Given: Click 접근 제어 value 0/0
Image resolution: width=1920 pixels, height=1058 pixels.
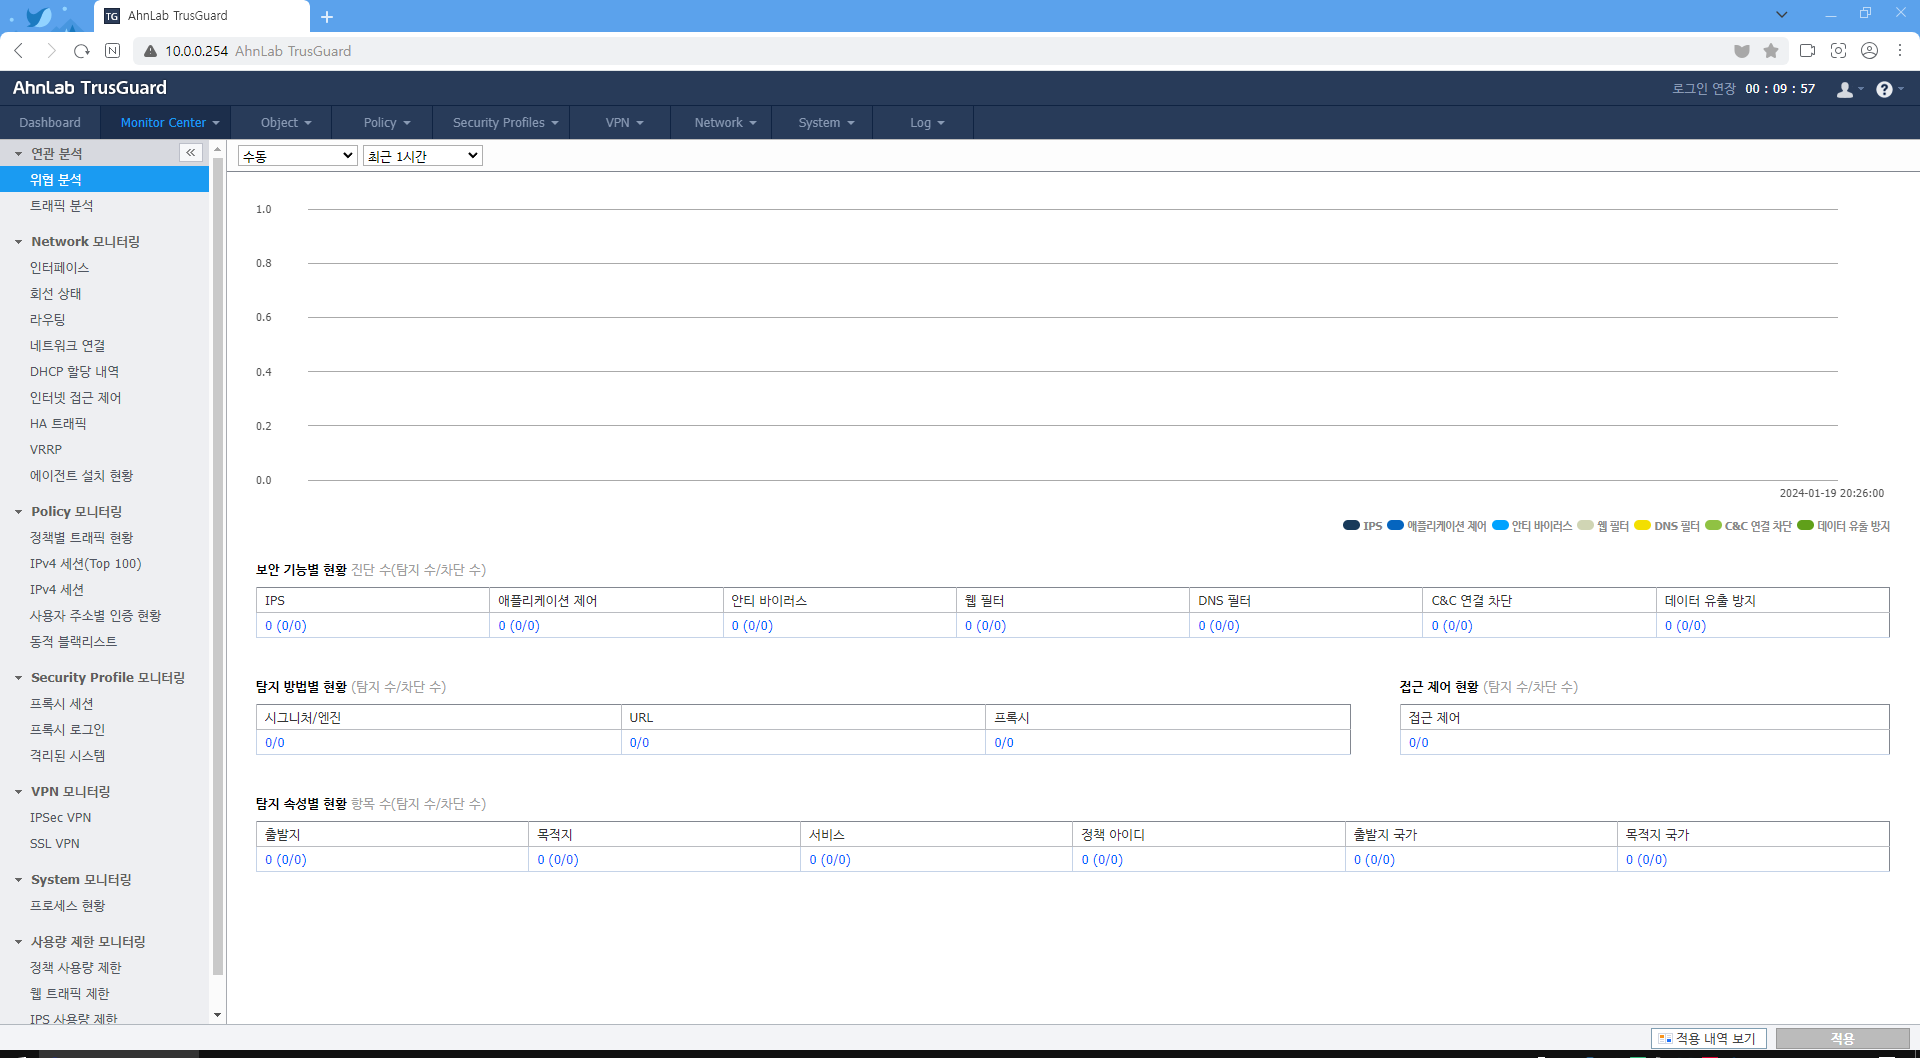Looking at the screenshot, I should pos(1418,743).
